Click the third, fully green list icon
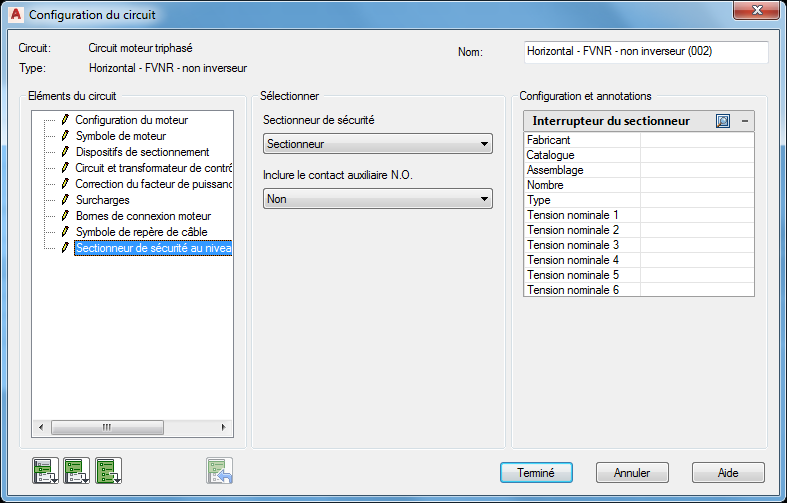787x503 pixels. (108, 470)
